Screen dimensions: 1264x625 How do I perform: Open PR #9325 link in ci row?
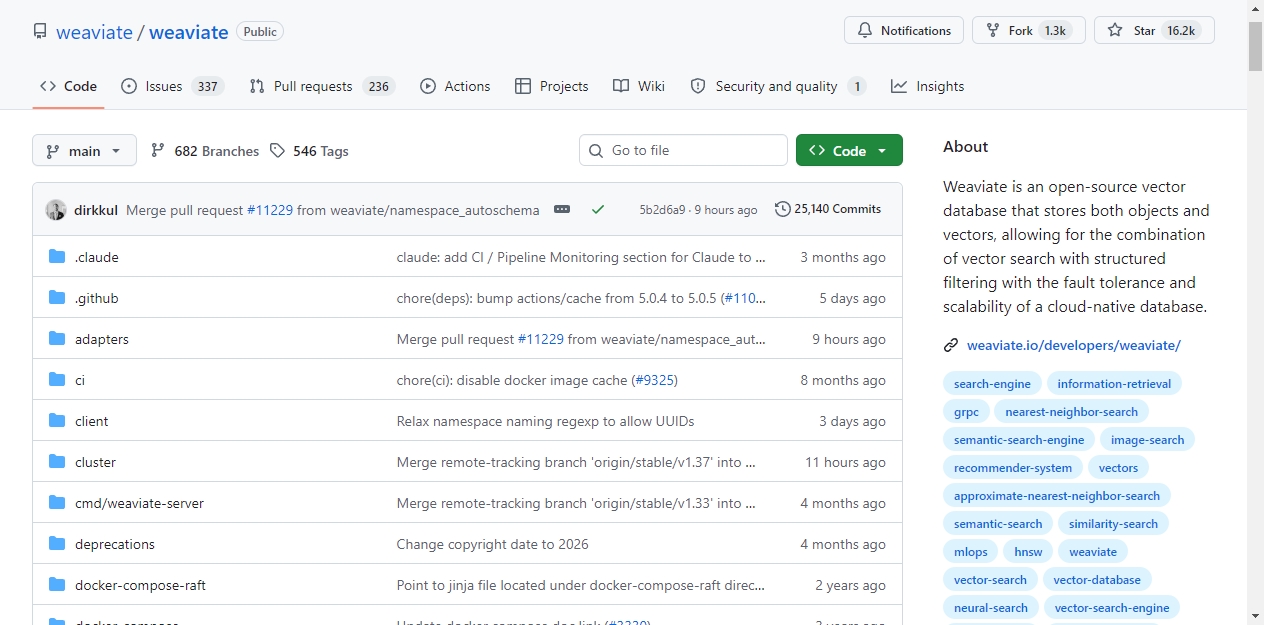(x=654, y=380)
